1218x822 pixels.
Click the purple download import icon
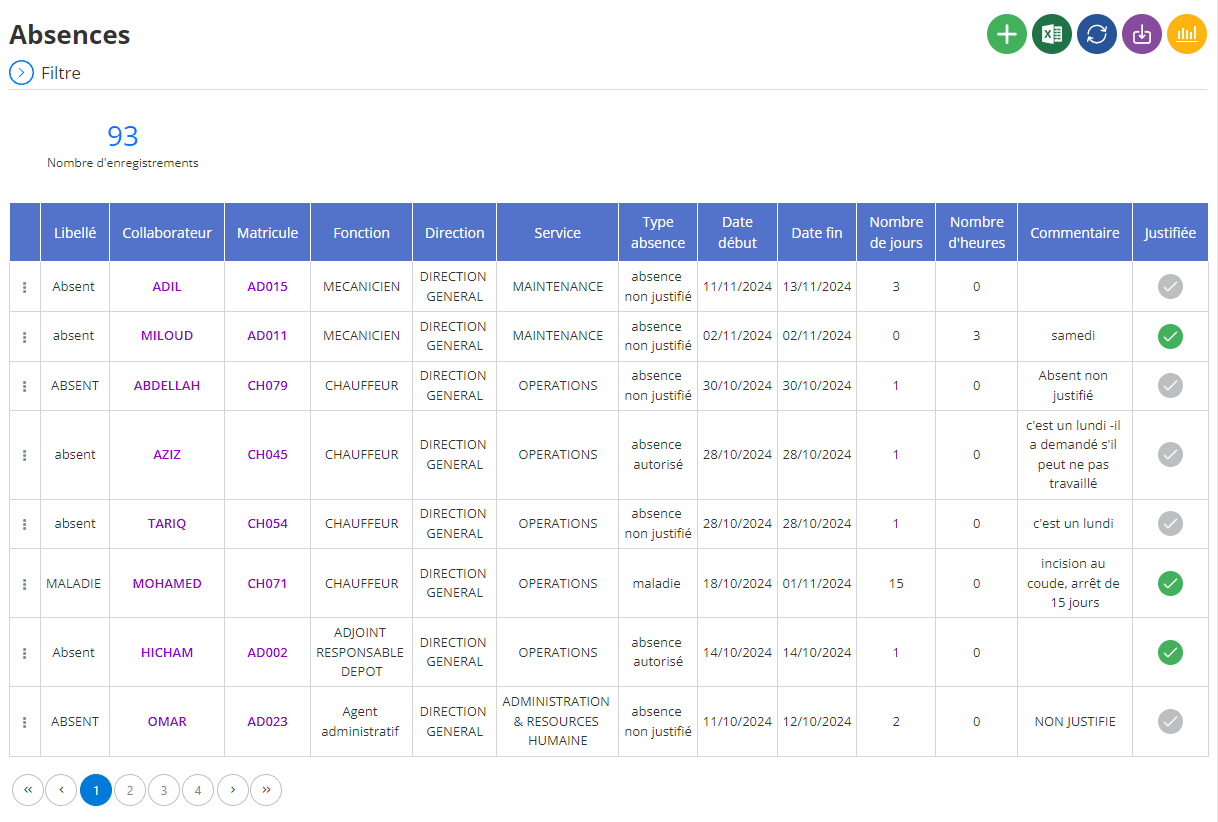[1142, 34]
